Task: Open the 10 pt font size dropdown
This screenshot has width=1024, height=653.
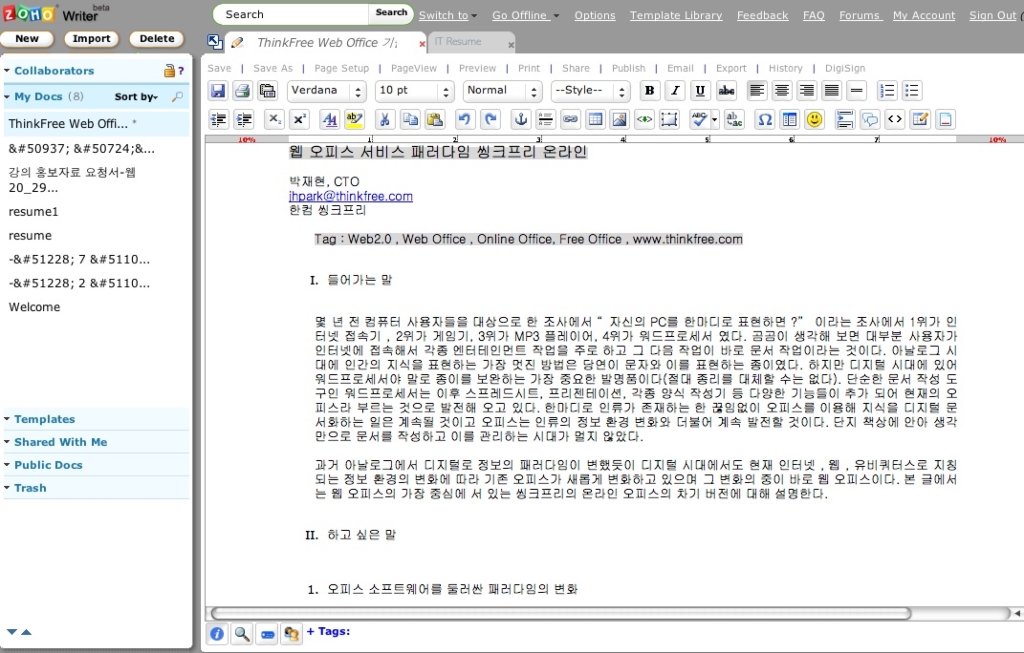Action: [415, 91]
